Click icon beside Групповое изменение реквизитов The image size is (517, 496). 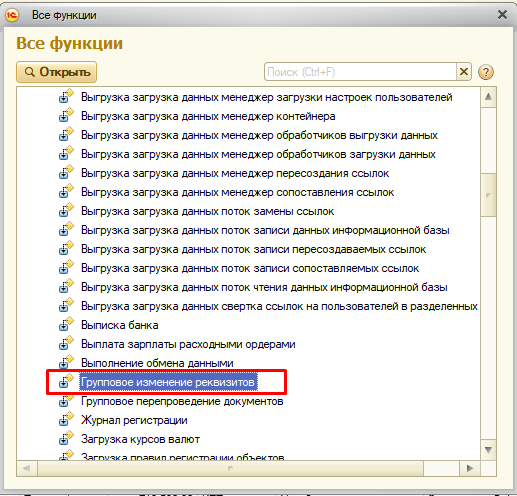(x=66, y=382)
